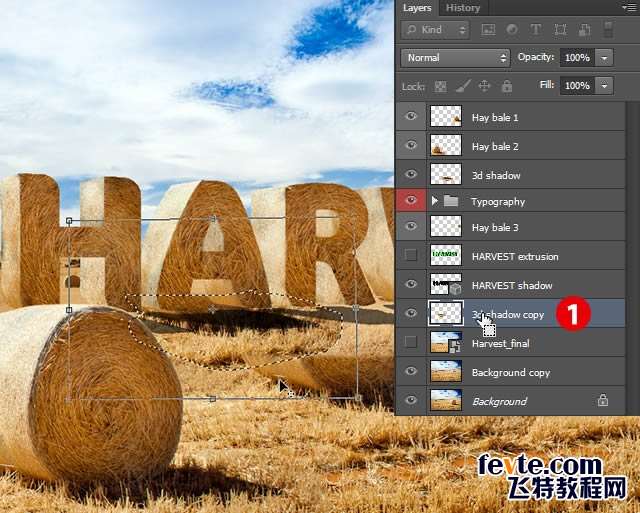The width and height of the screenshot is (640, 513).
Task: Click the Lock all padlock icon
Action: coord(507,87)
